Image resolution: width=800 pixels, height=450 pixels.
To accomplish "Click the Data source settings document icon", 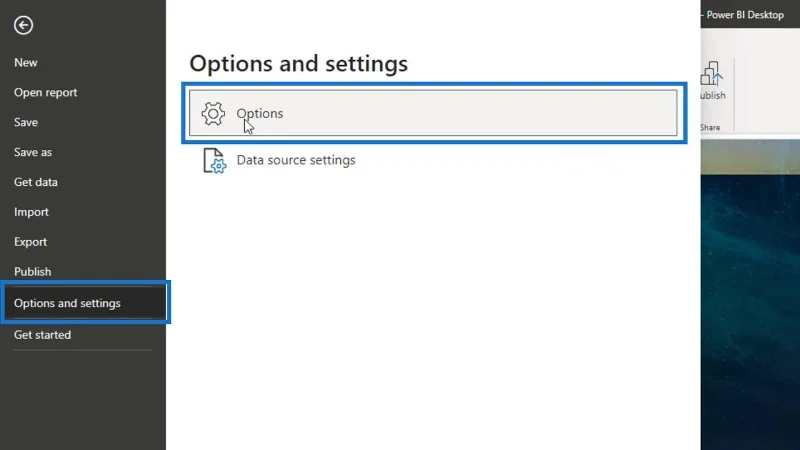I will point(214,161).
